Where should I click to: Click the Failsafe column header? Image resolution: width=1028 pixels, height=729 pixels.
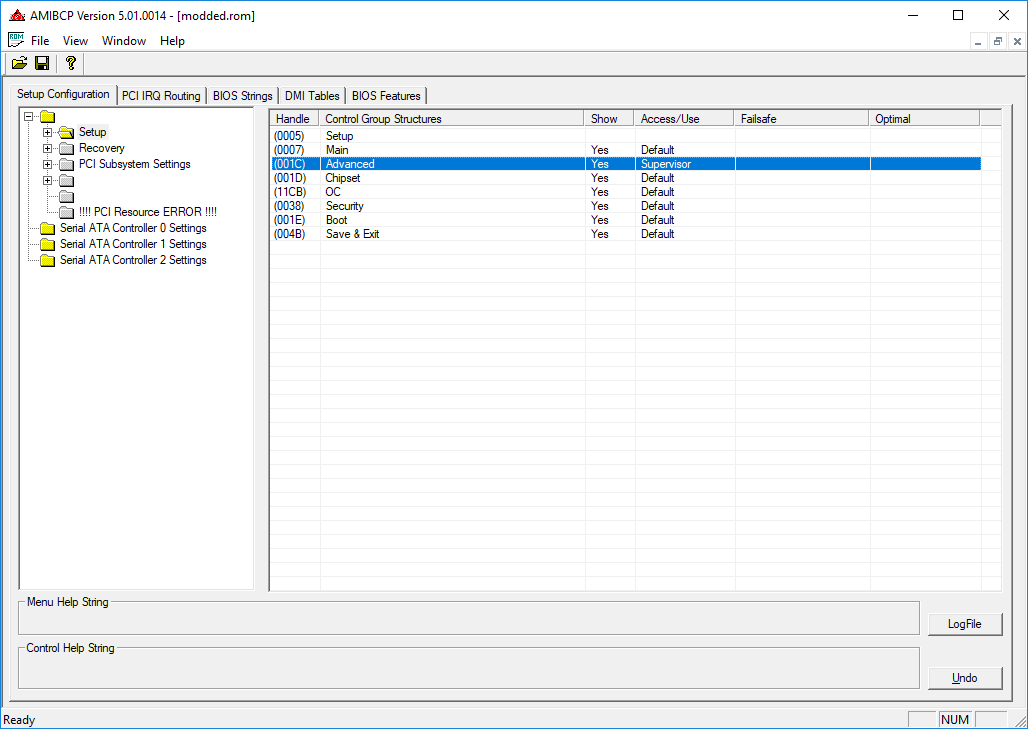tap(801, 119)
